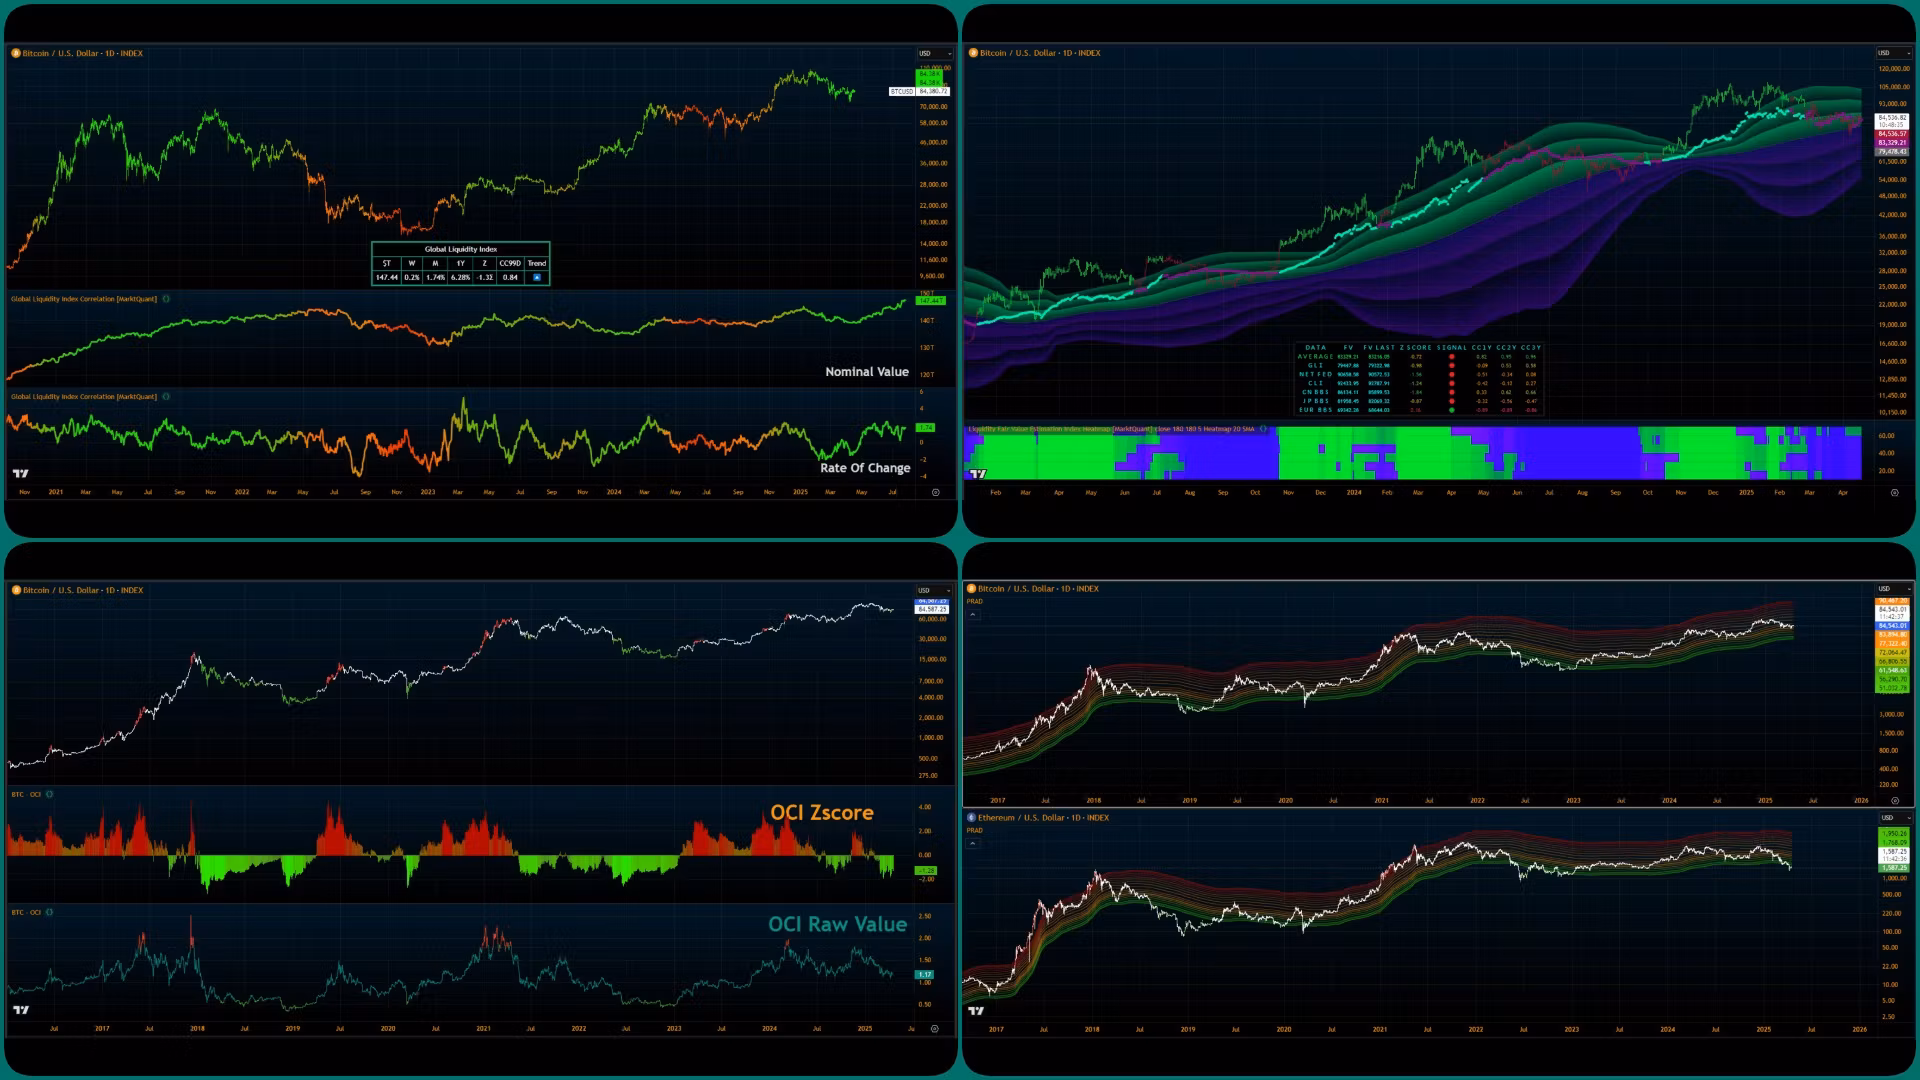Image resolution: width=1920 pixels, height=1080 pixels.
Task: Open time axis settings gear in top-left chart
Action: pos(936,492)
